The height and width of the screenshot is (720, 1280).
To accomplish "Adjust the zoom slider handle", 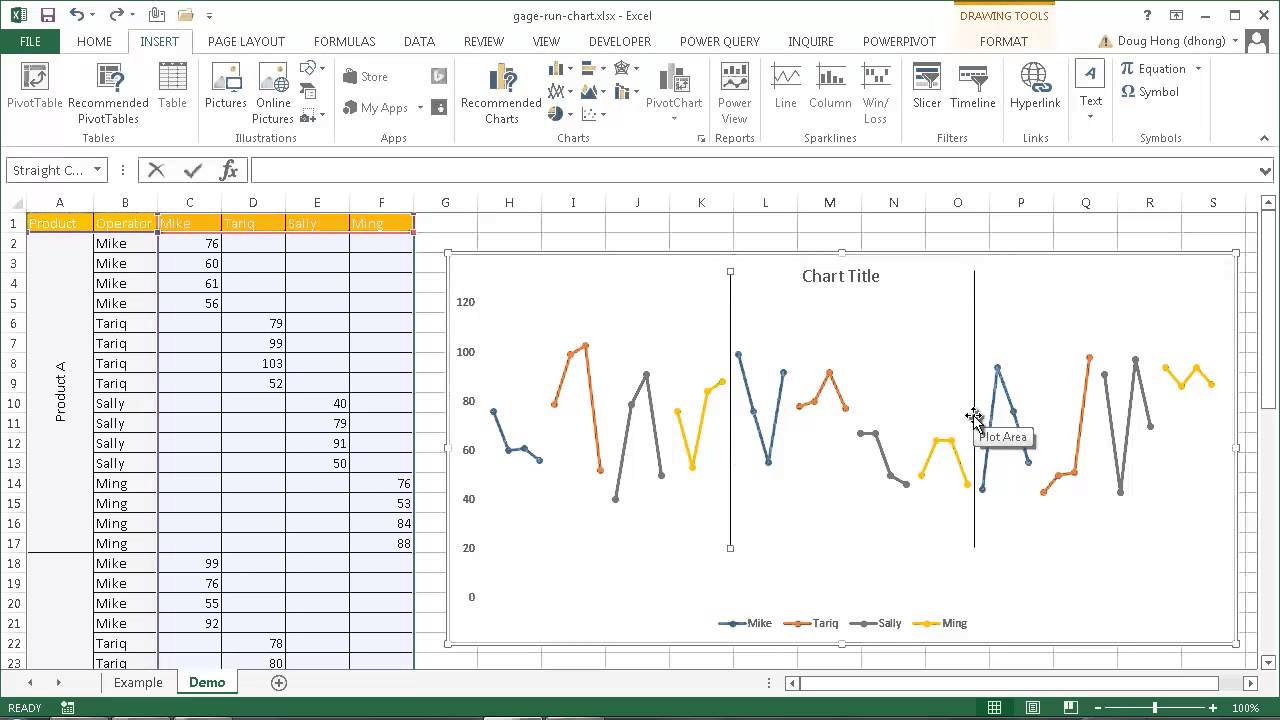I will click(x=1154, y=708).
